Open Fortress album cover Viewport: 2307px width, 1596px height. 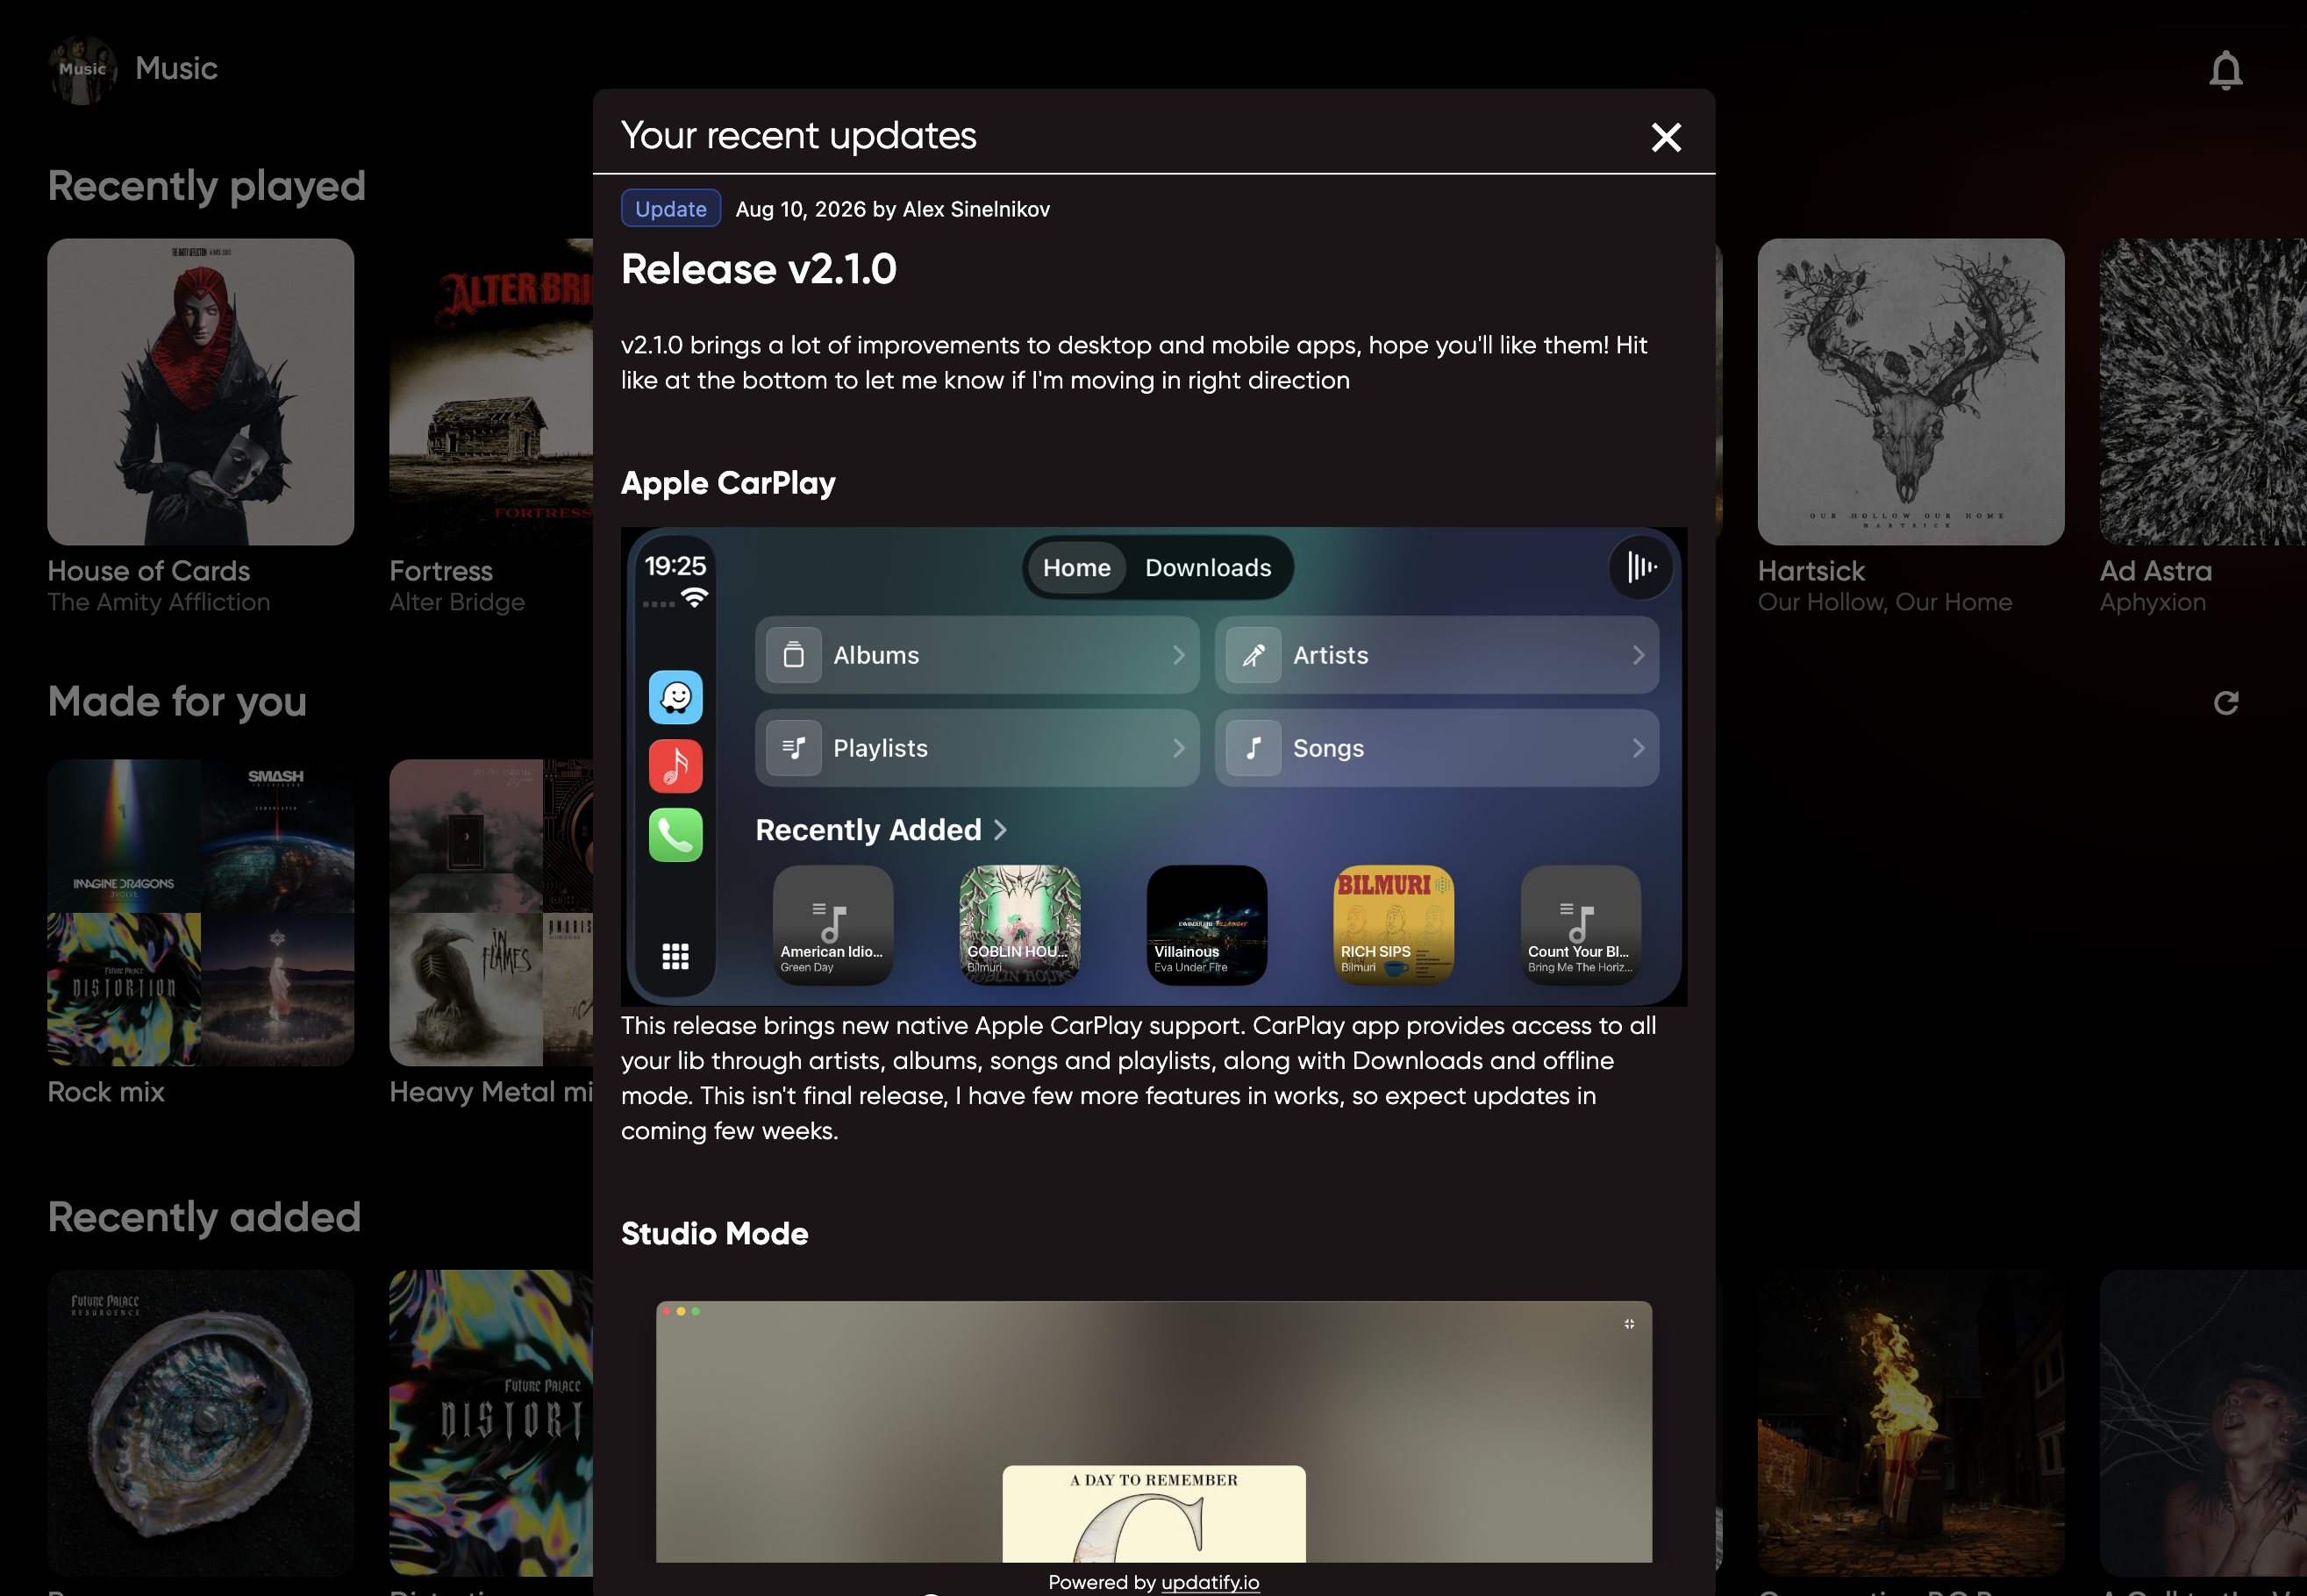click(x=491, y=391)
